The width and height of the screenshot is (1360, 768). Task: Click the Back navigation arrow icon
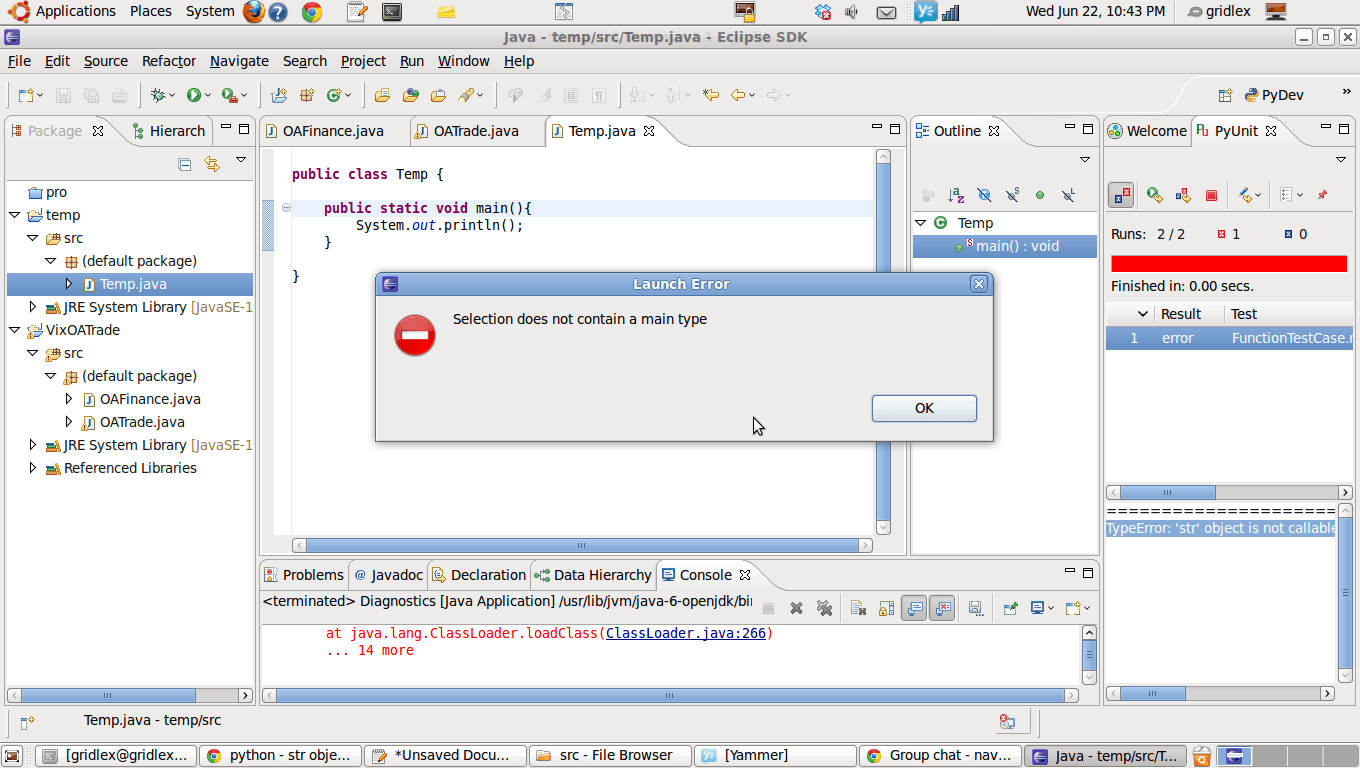click(x=738, y=95)
